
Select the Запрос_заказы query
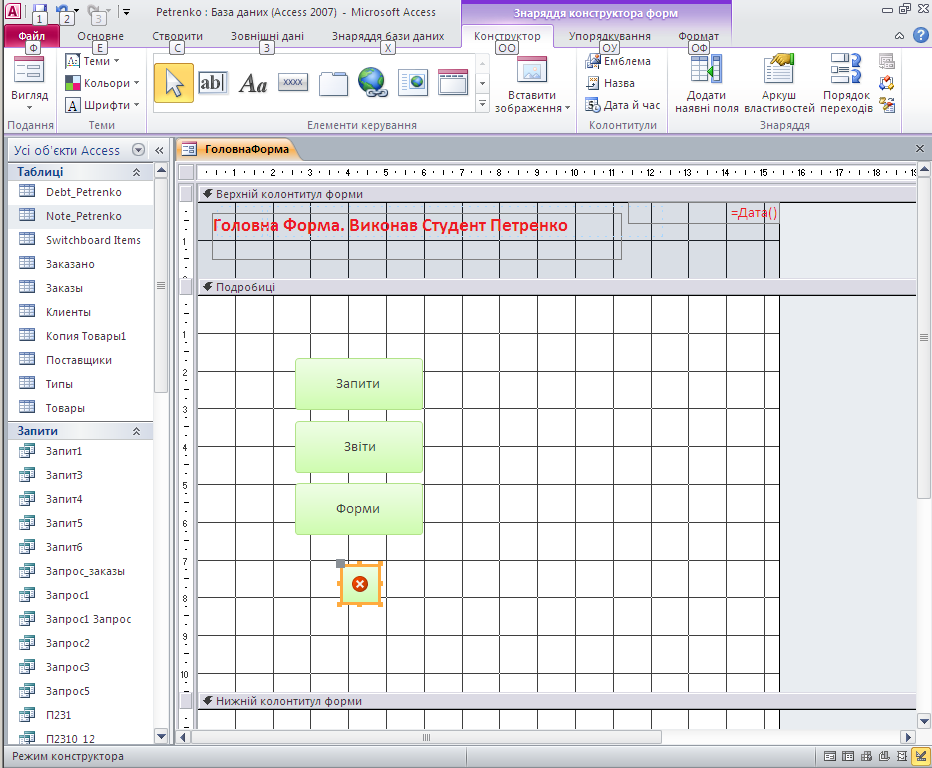point(81,571)
